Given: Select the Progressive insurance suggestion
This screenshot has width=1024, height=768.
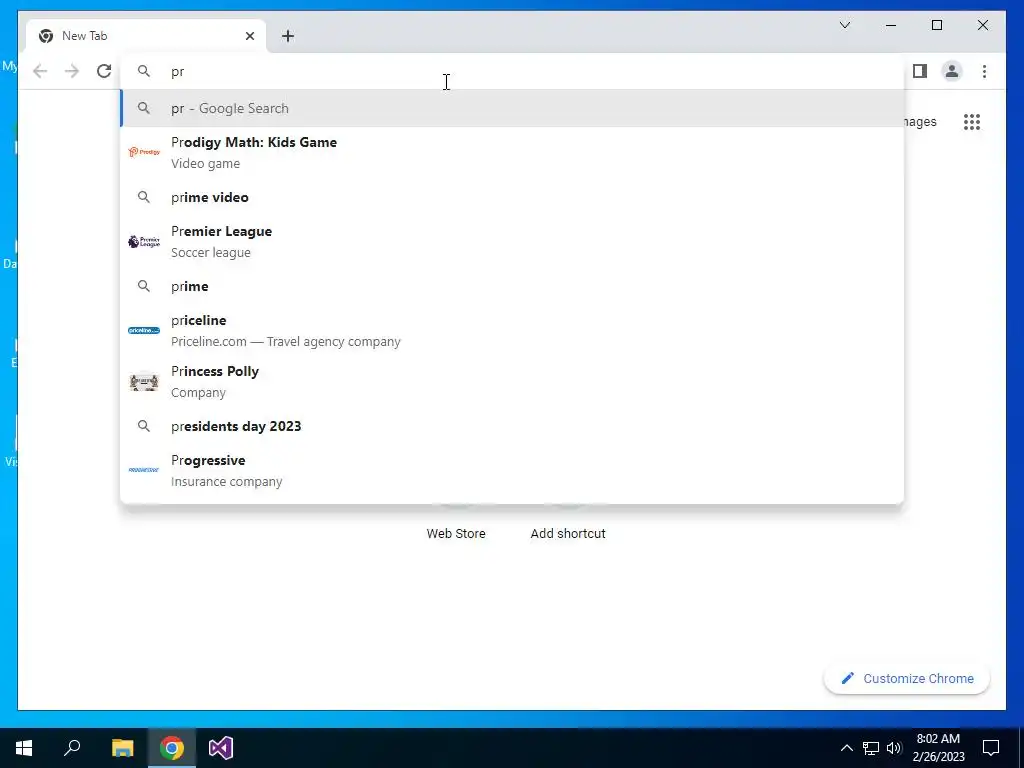Looking at the screenshot, I should [512, 470].
